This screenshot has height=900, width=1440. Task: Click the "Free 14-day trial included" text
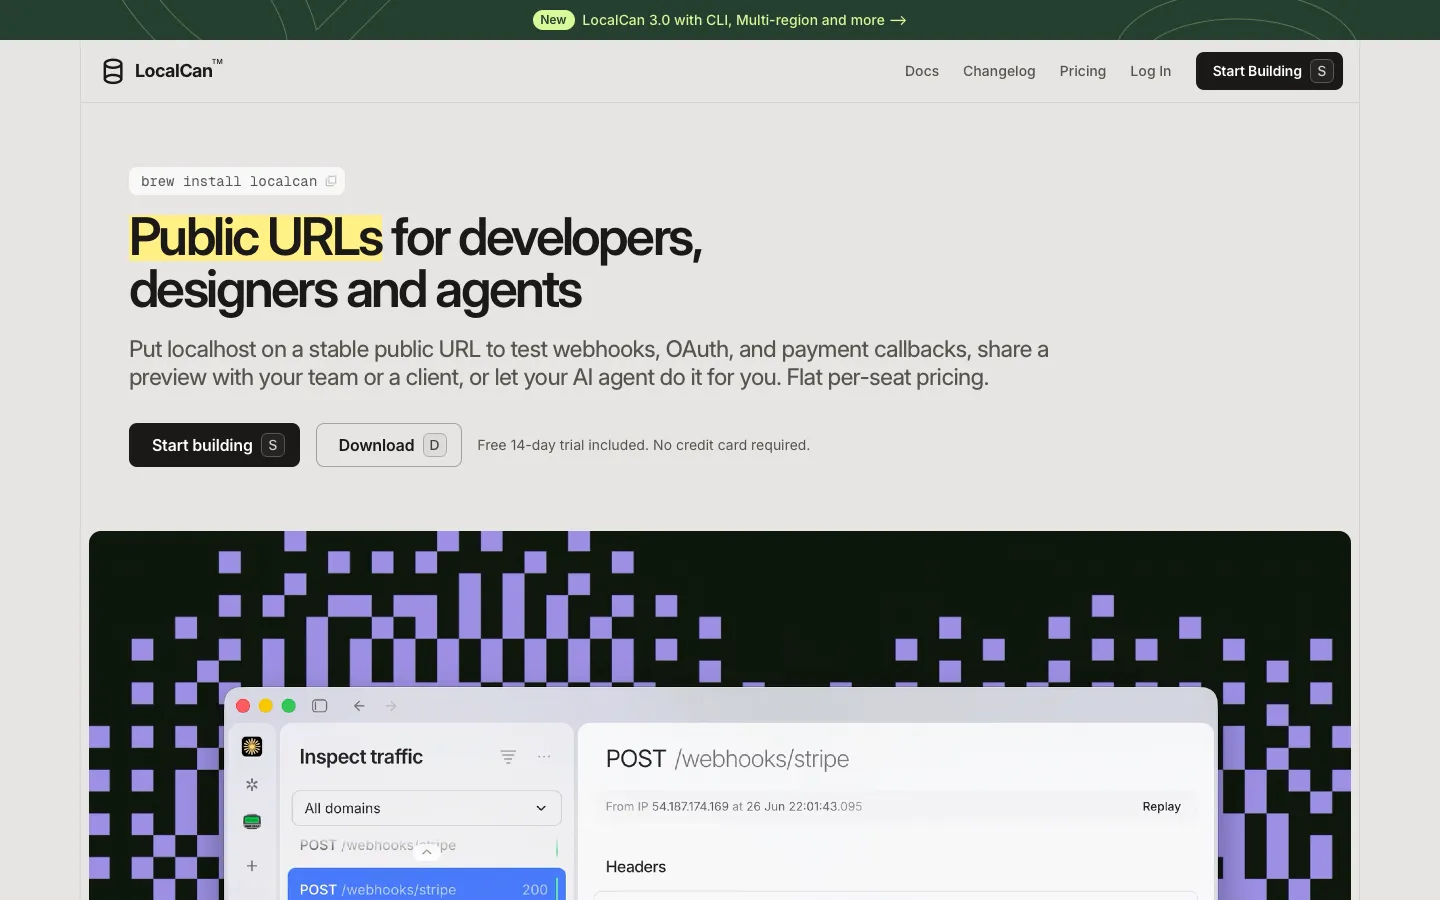[563, 445]
